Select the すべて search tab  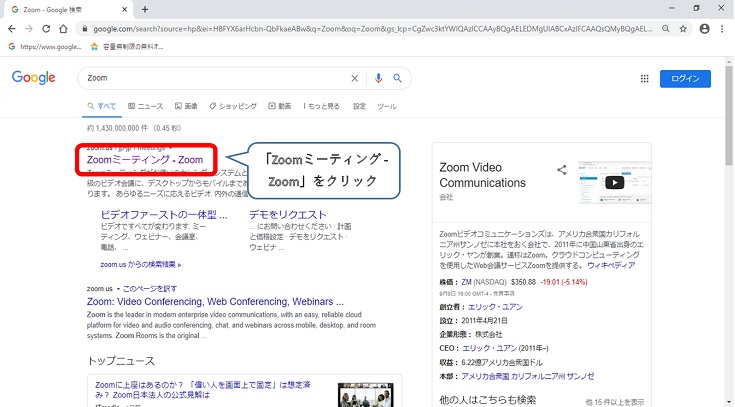102,106
